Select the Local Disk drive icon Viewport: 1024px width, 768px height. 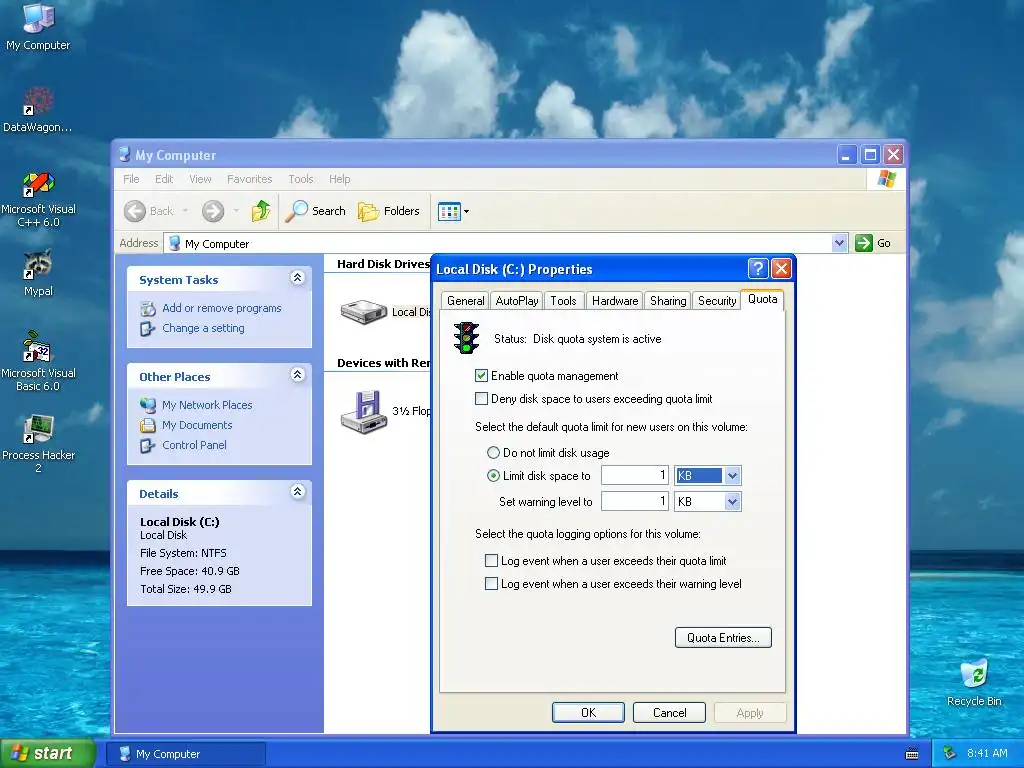364,311
